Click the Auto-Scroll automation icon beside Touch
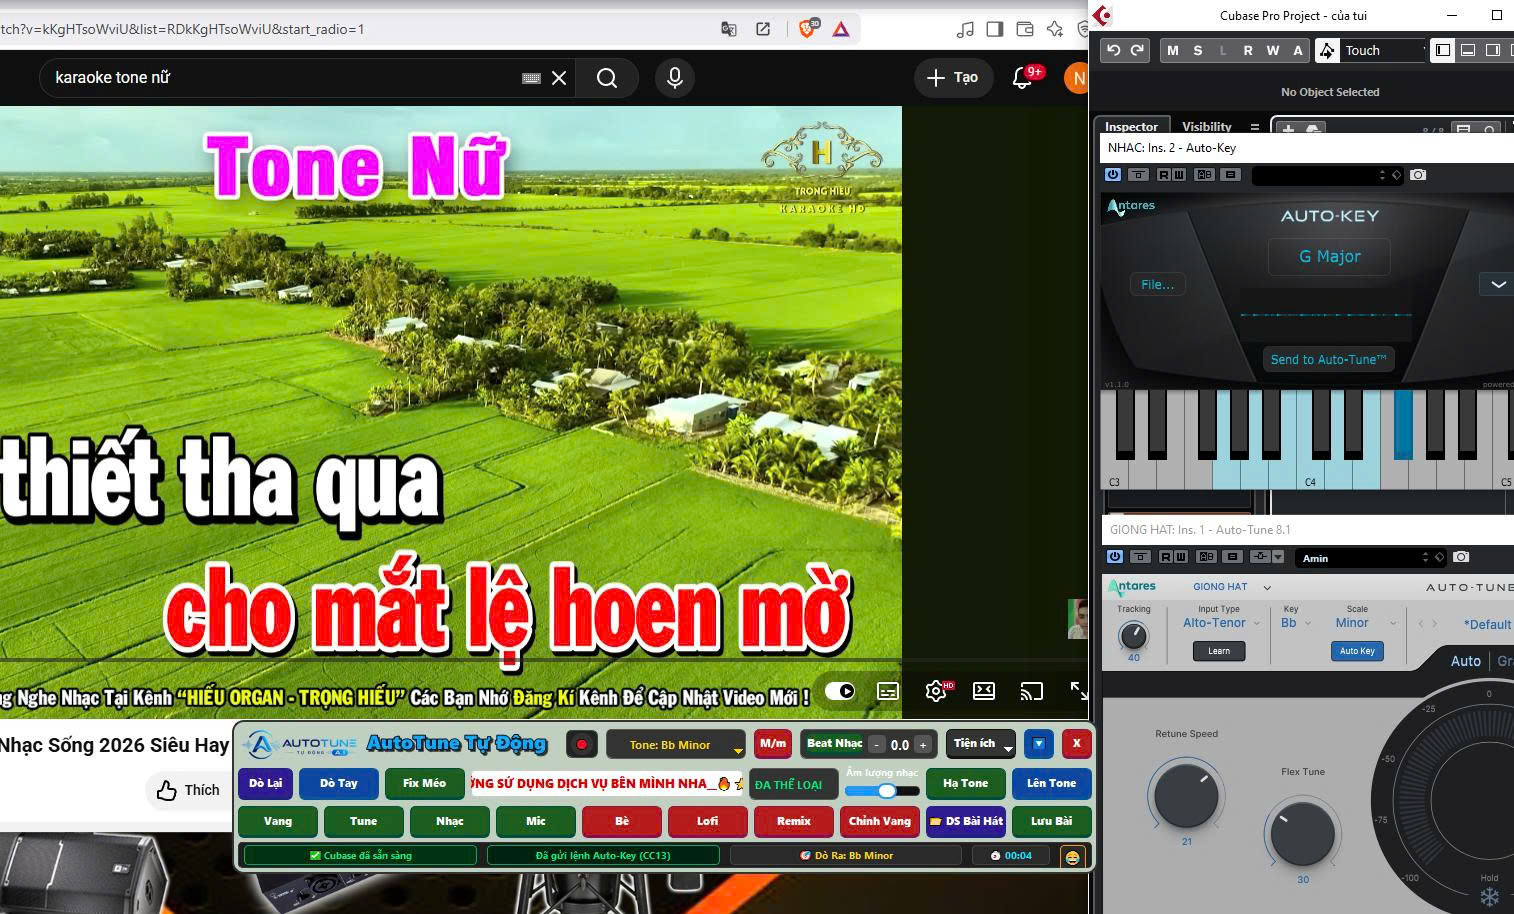 pos(1327,50)
